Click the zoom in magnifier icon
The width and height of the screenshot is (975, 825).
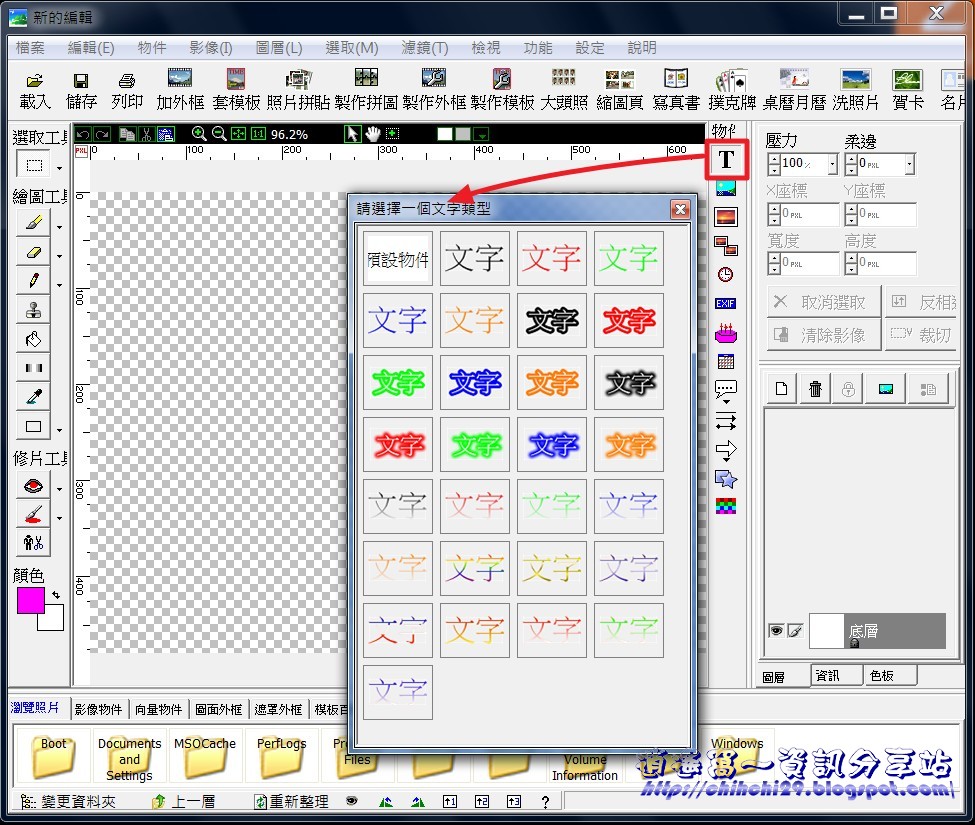(x=199, y=134)
